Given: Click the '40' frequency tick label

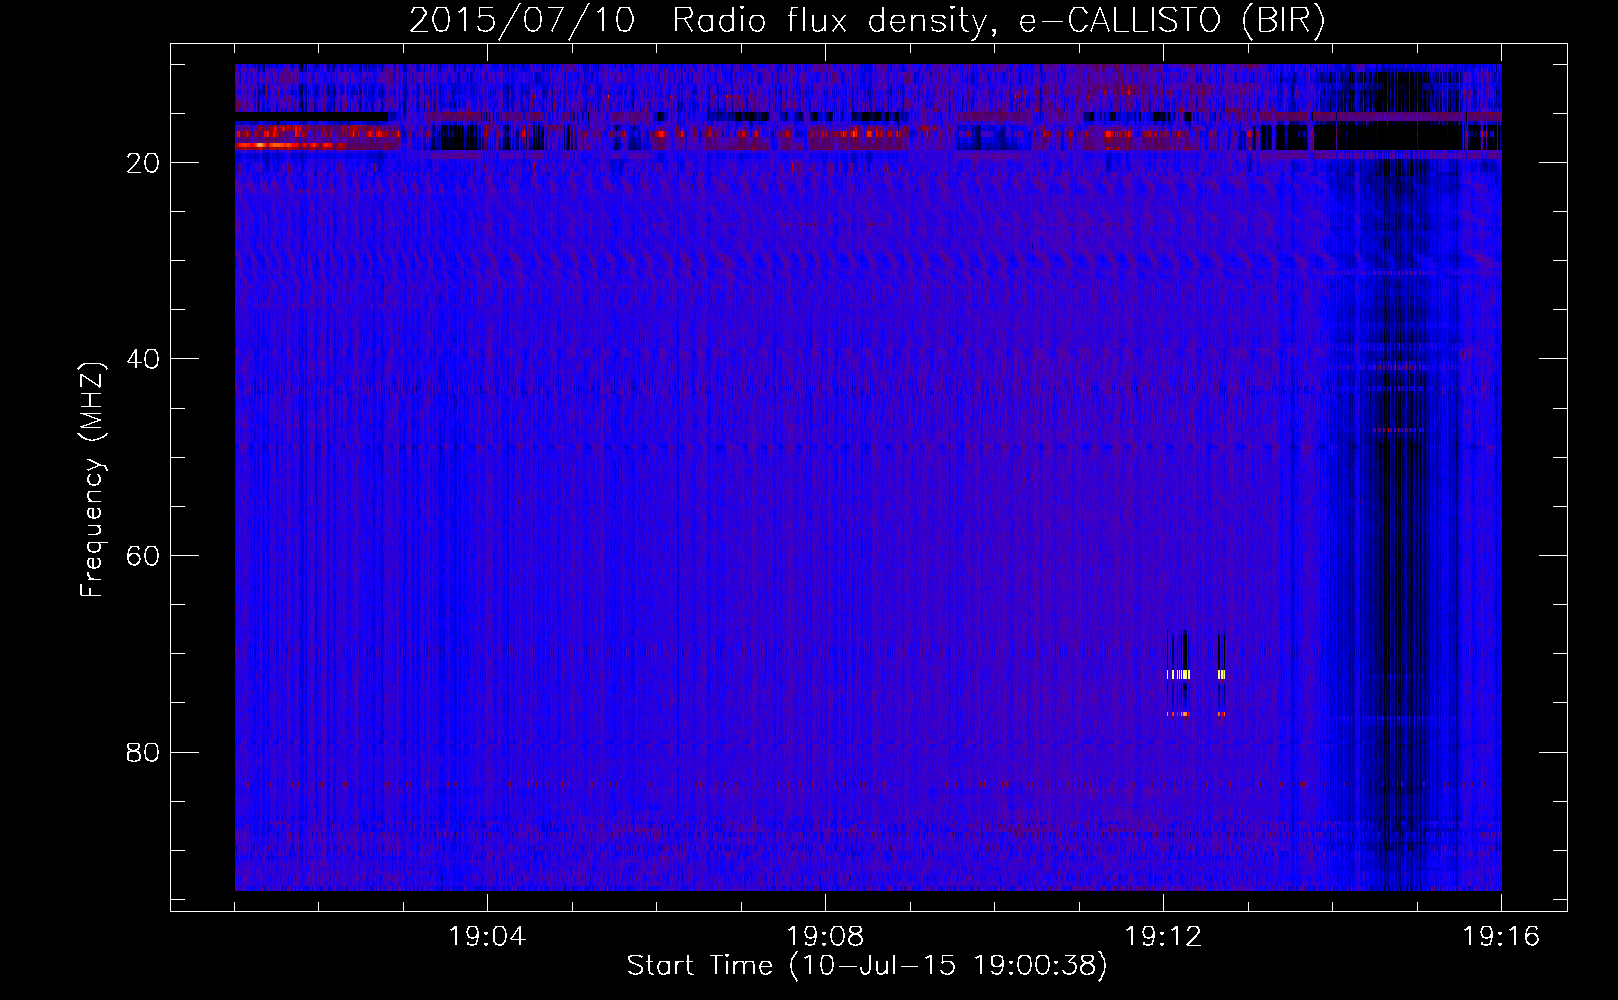Looking at the screenshot, I should (143, 359).
